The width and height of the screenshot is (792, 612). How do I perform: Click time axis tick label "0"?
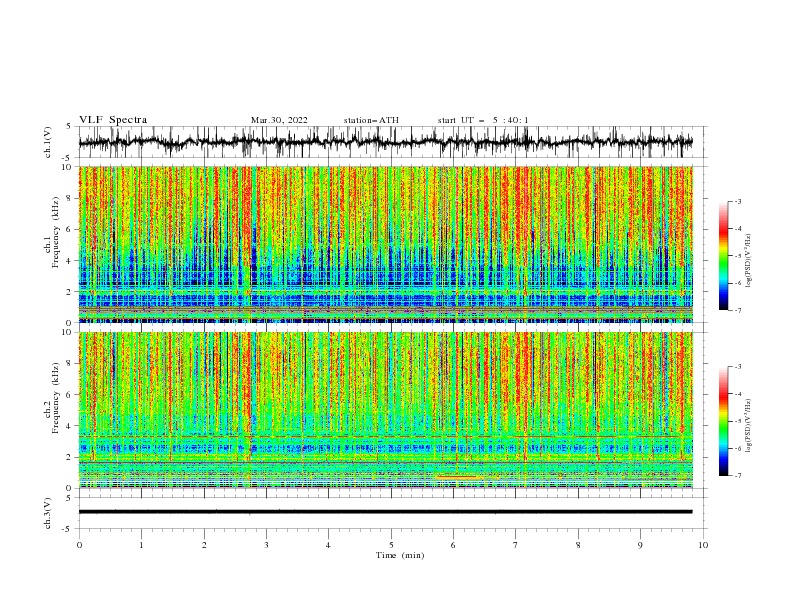click(x=79, y=545)
